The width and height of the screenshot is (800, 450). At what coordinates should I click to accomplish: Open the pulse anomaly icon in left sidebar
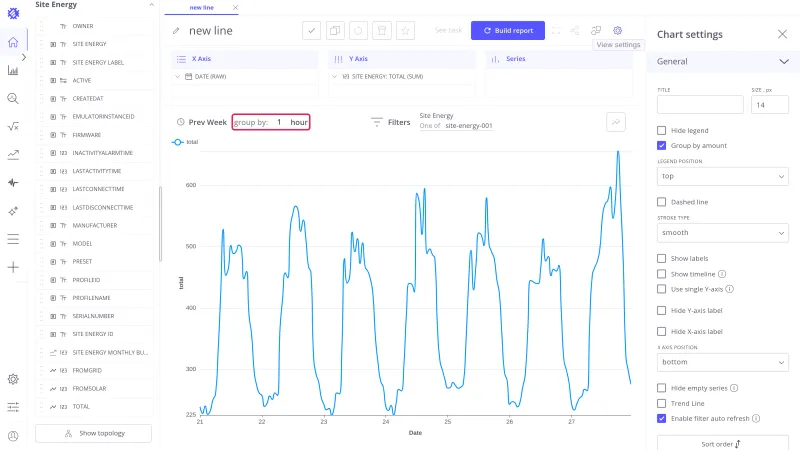click(x=13, y=183)
